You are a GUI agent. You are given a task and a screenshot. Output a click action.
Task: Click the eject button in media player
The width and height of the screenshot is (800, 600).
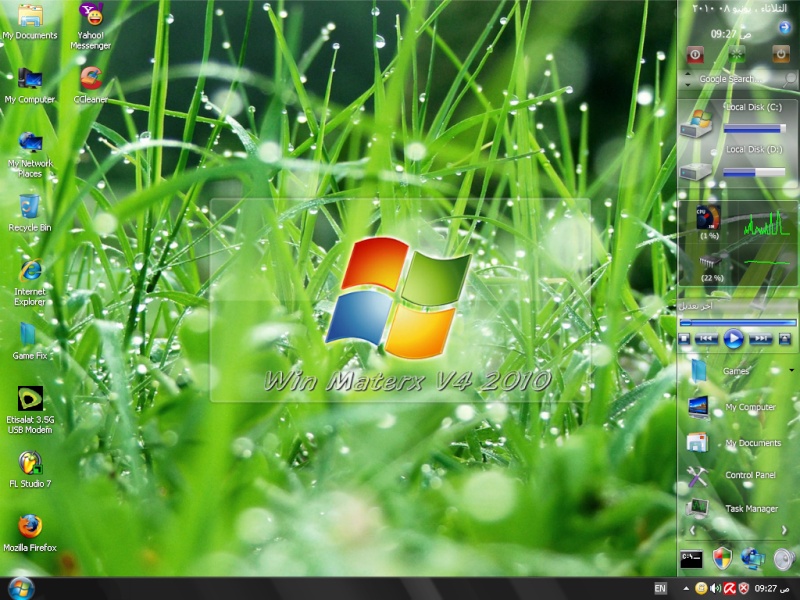[x=785, y=339]
